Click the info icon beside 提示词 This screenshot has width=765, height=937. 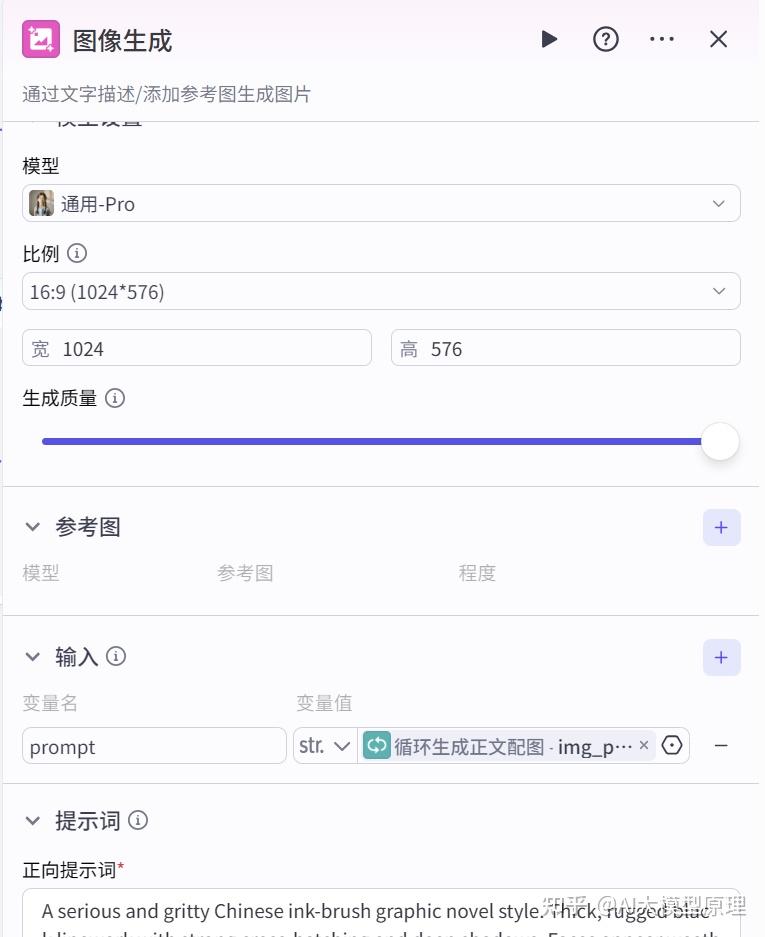(139, 821)
